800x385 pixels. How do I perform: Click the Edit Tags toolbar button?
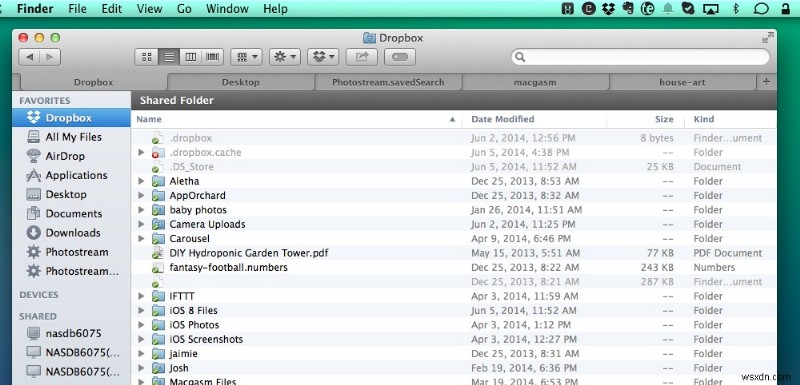click(x=400, y=57)
